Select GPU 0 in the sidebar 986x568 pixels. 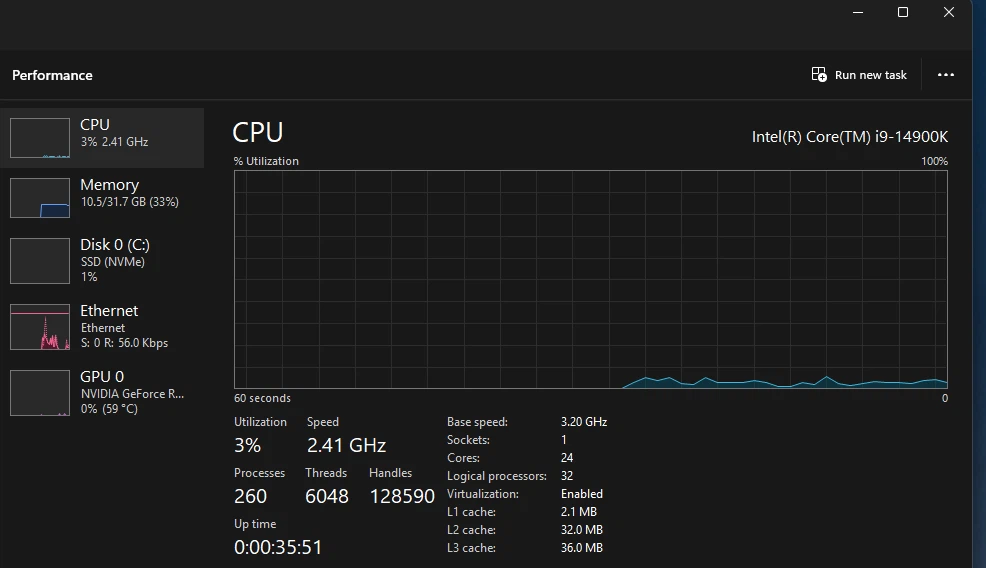(x=102, y=393)
